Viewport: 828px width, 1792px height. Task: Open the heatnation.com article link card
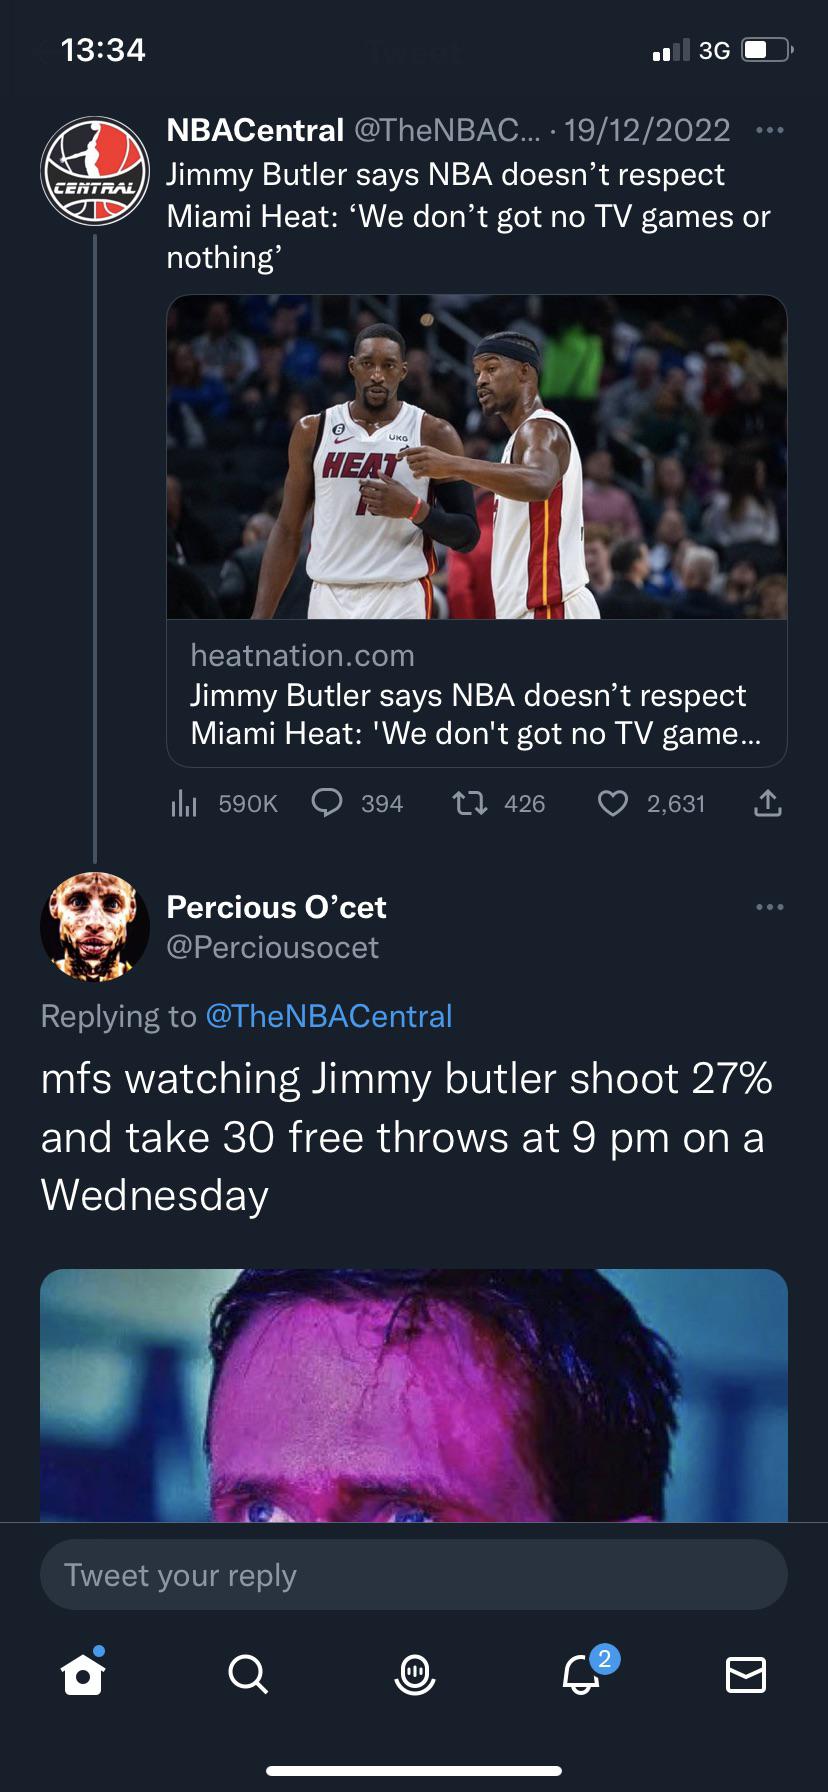point(477,694)
